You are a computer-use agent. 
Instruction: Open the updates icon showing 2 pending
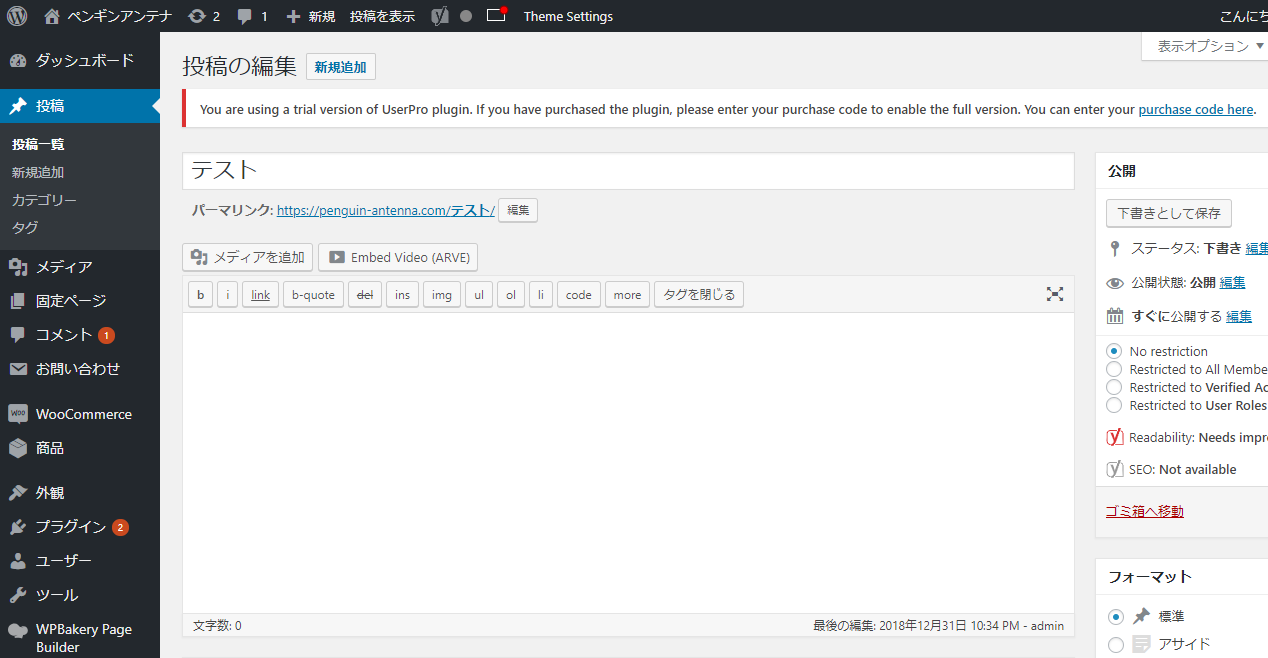tap(203, 16)
